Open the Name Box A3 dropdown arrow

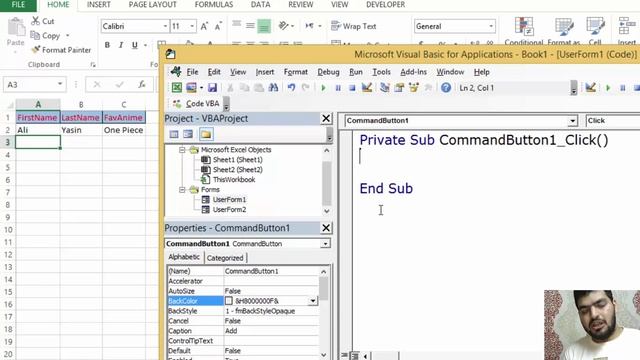[x=60, y=84]
